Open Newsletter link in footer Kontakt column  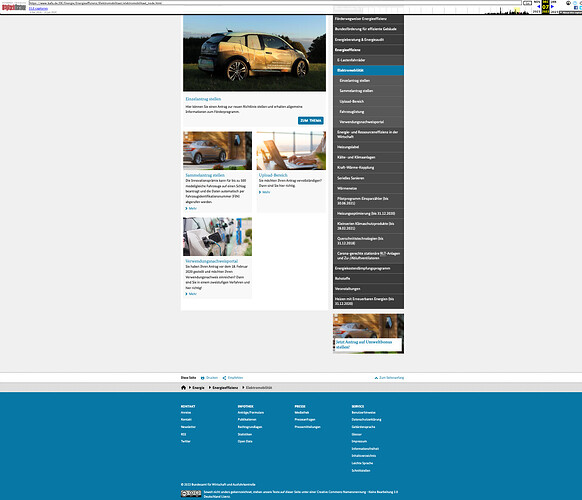click(188, 427)
